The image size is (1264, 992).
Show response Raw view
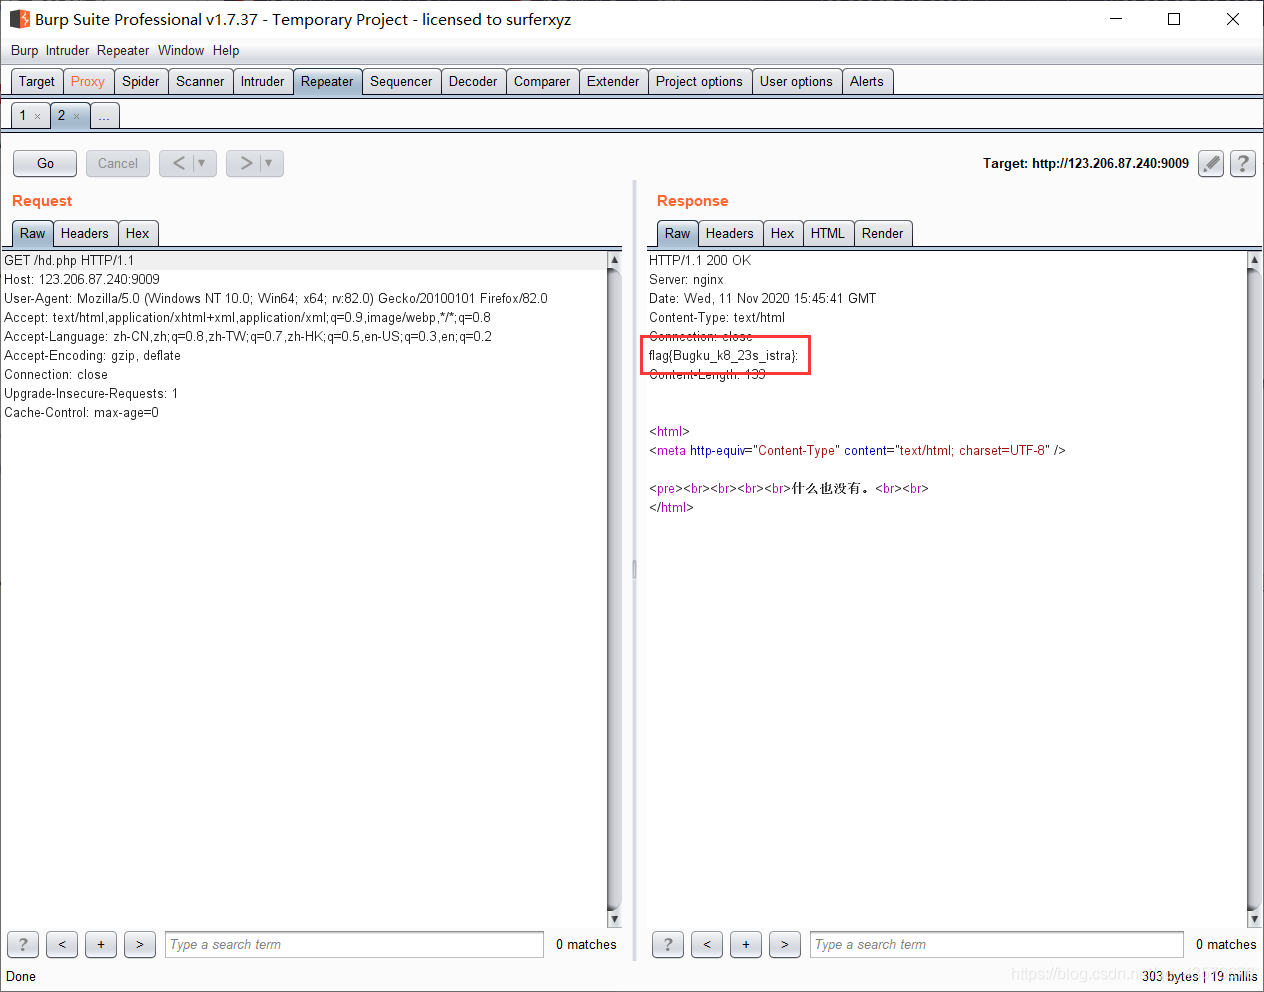(678, 234)
